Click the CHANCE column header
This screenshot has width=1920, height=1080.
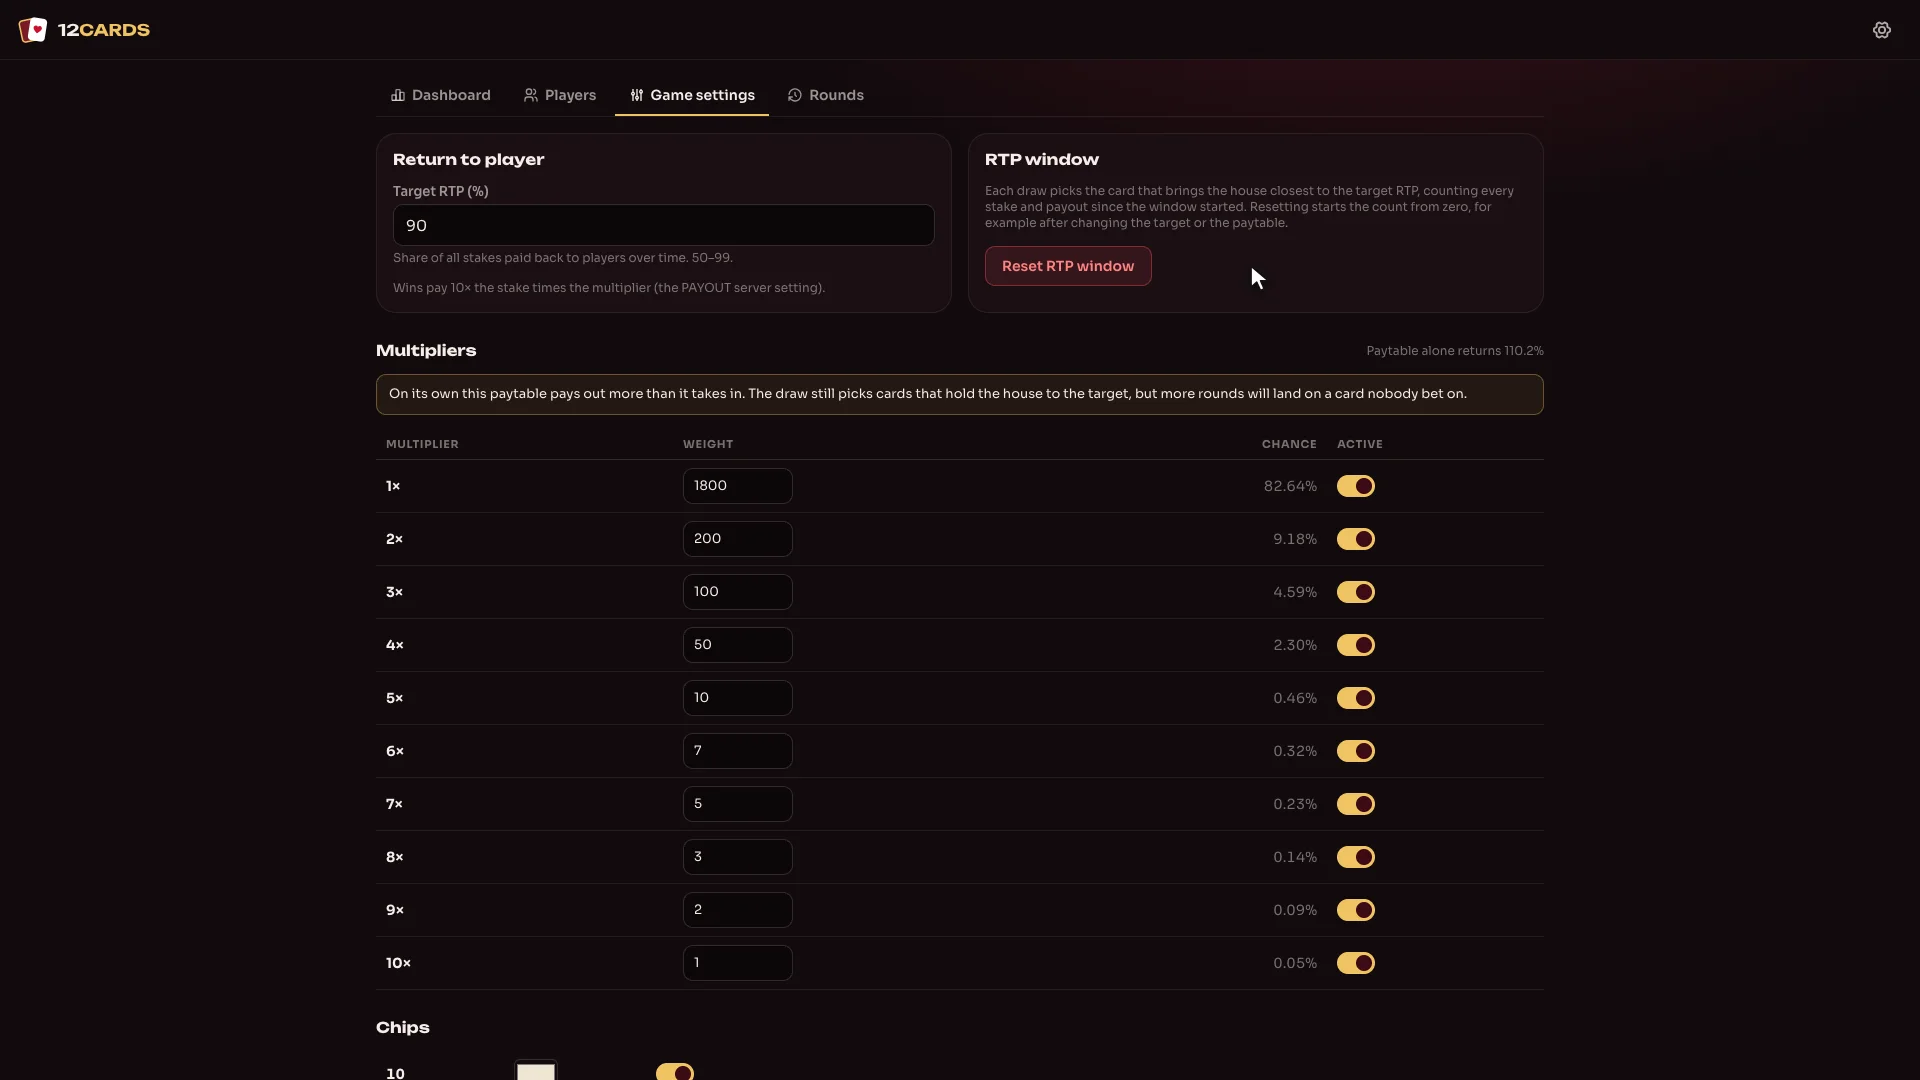pyautogui.click(x=1289, y=444)
